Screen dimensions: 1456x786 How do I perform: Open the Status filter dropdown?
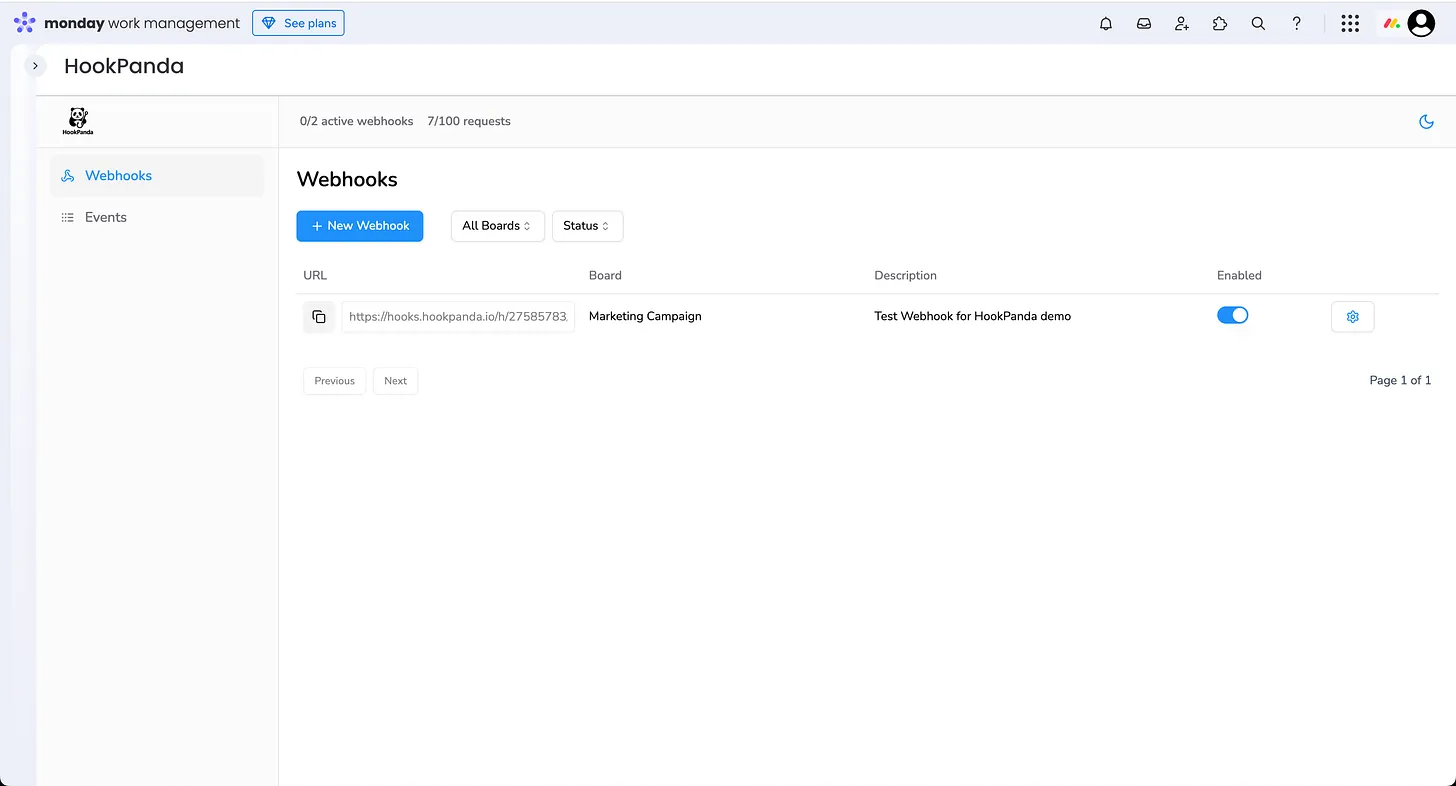(x=587, y=226)
